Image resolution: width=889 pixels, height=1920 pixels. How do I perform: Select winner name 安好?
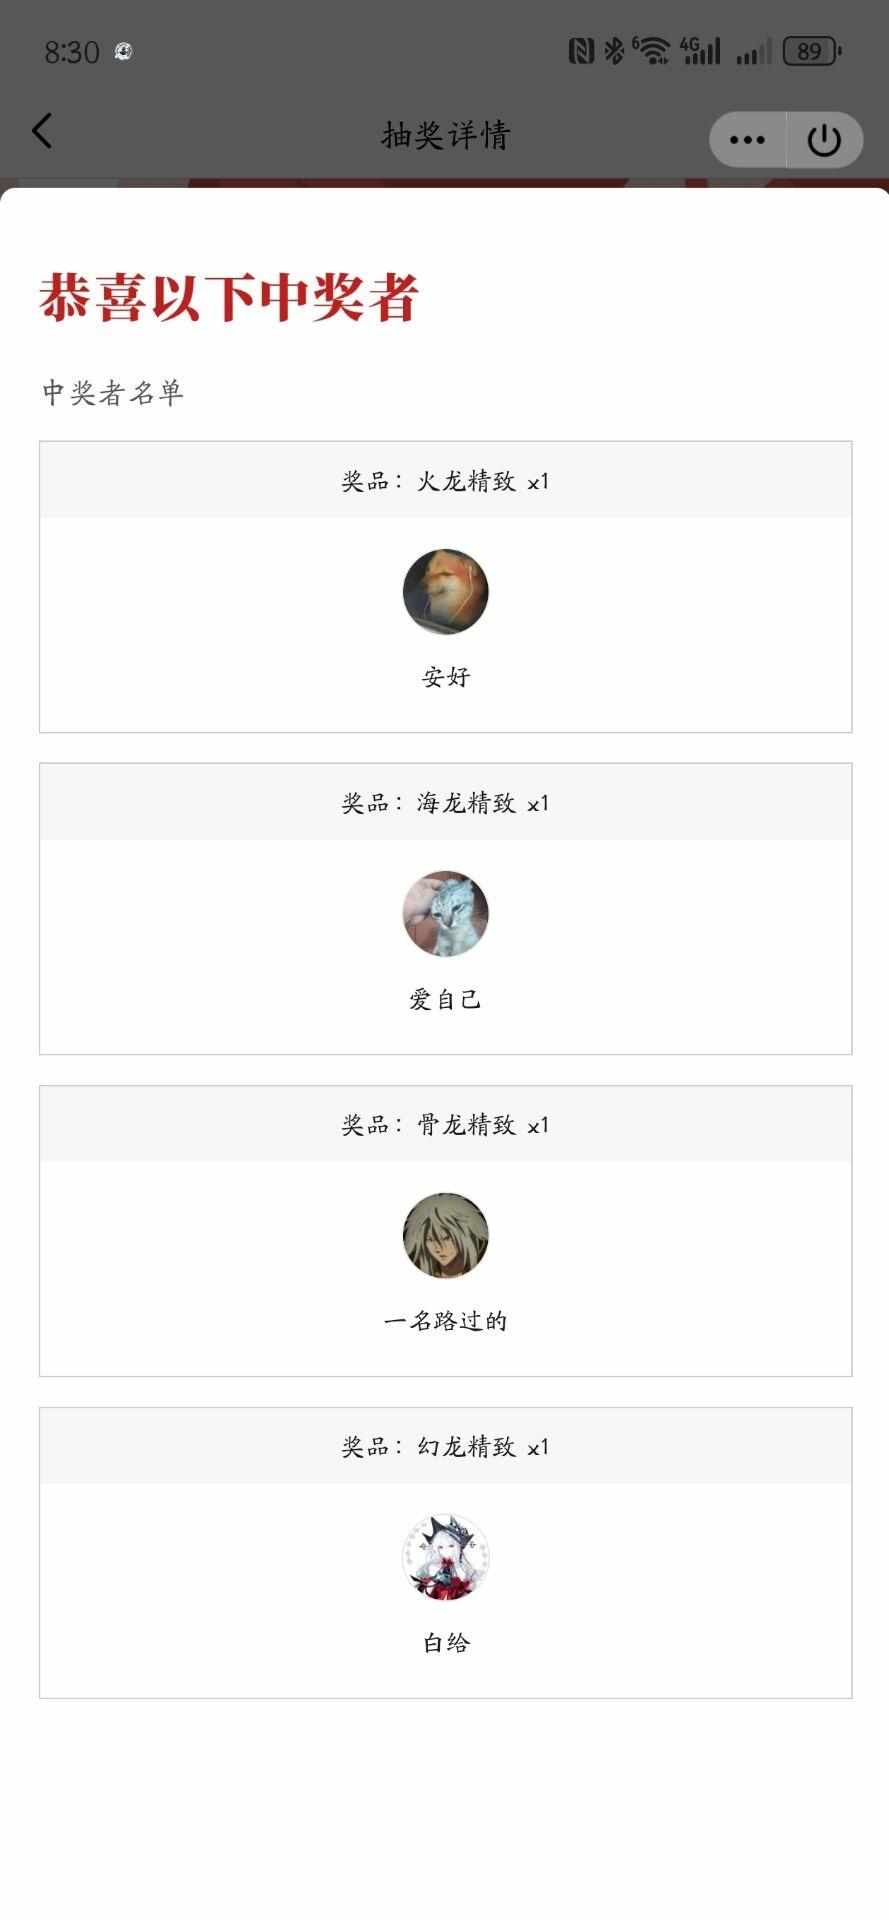click(446, 677)
